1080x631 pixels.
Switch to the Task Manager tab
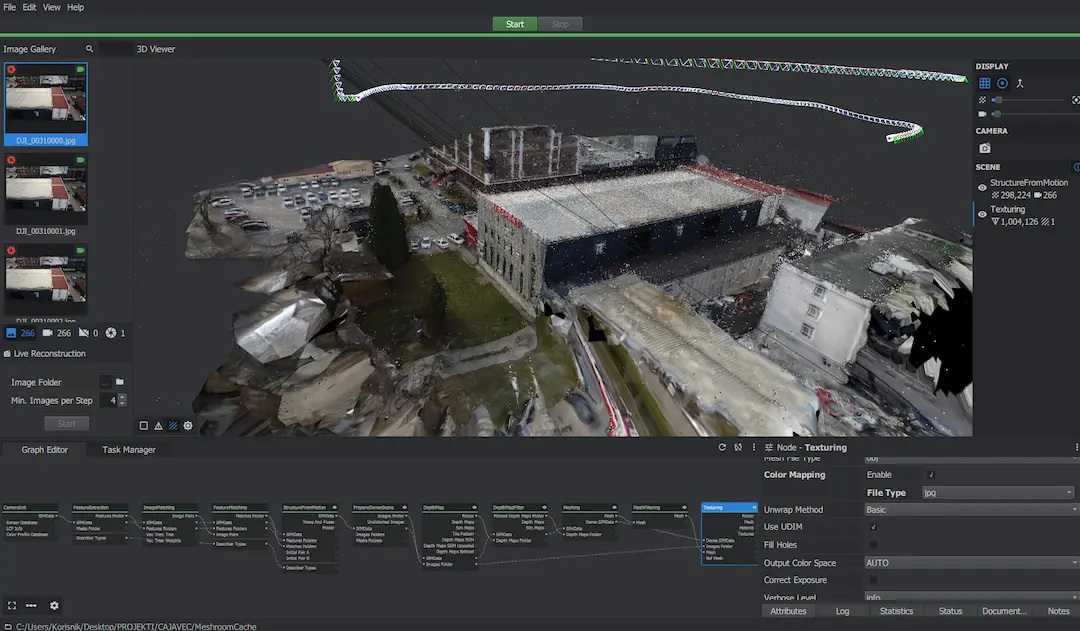[129, 450]
